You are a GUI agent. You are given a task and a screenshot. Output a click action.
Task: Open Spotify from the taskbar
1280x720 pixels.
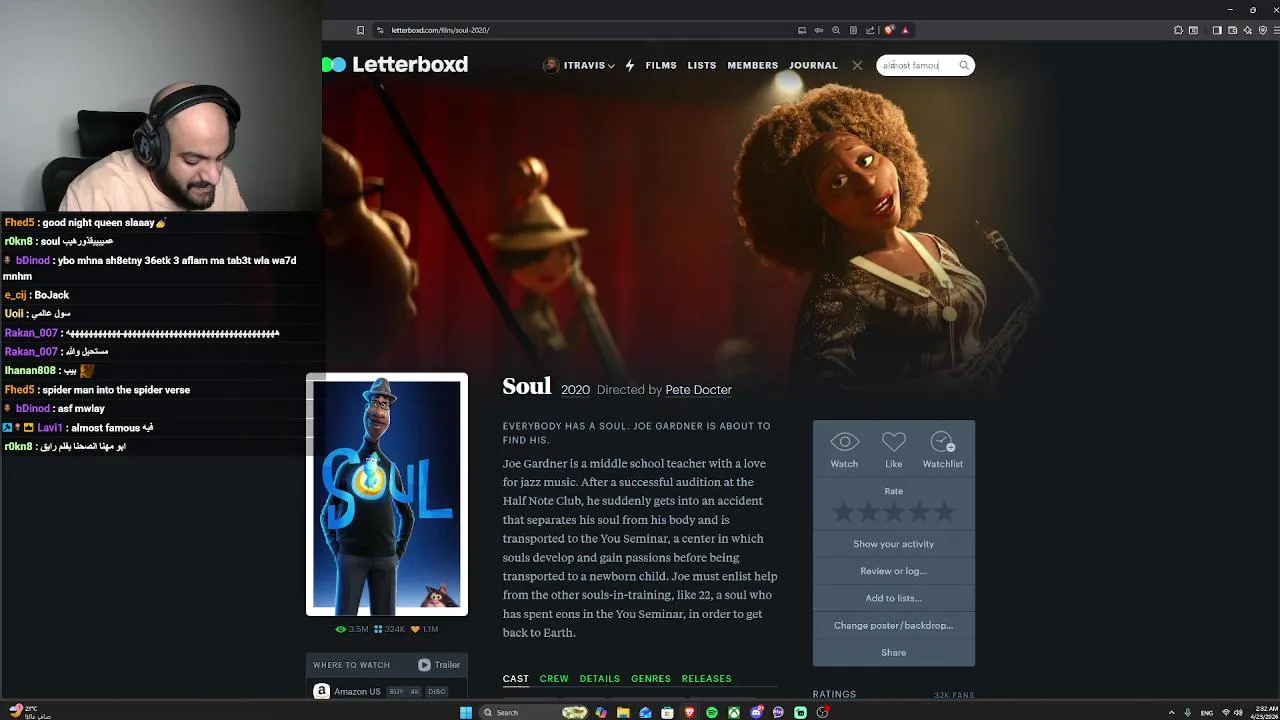(712, 712)
